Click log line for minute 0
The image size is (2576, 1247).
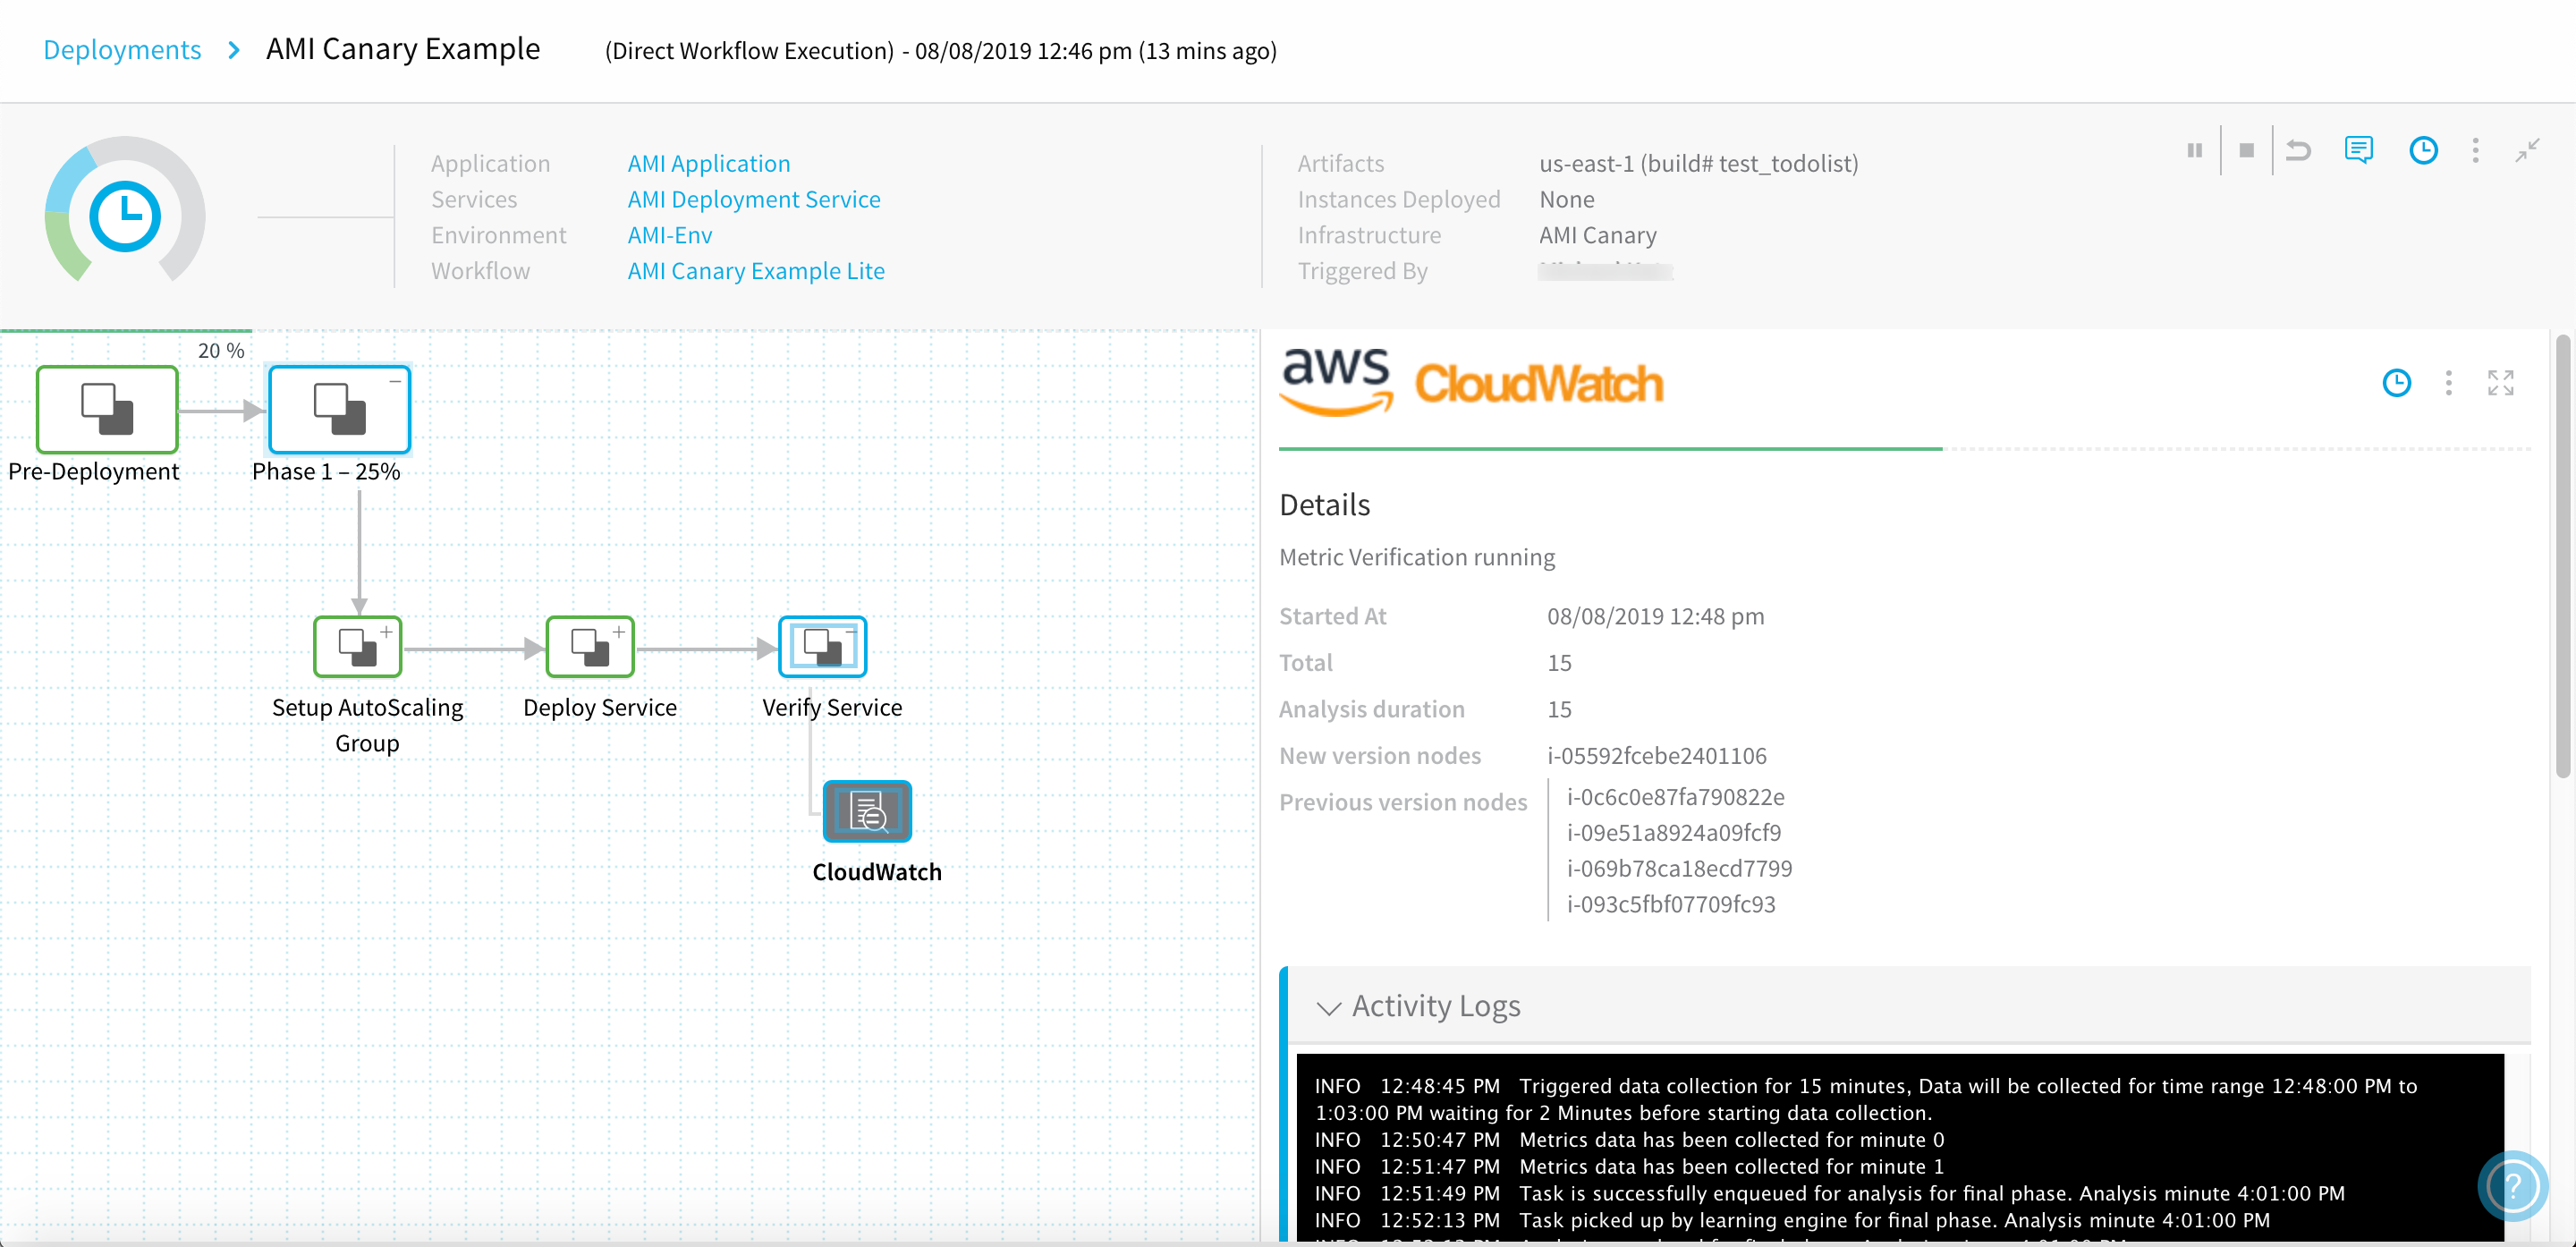[x=1630, y=1140]
